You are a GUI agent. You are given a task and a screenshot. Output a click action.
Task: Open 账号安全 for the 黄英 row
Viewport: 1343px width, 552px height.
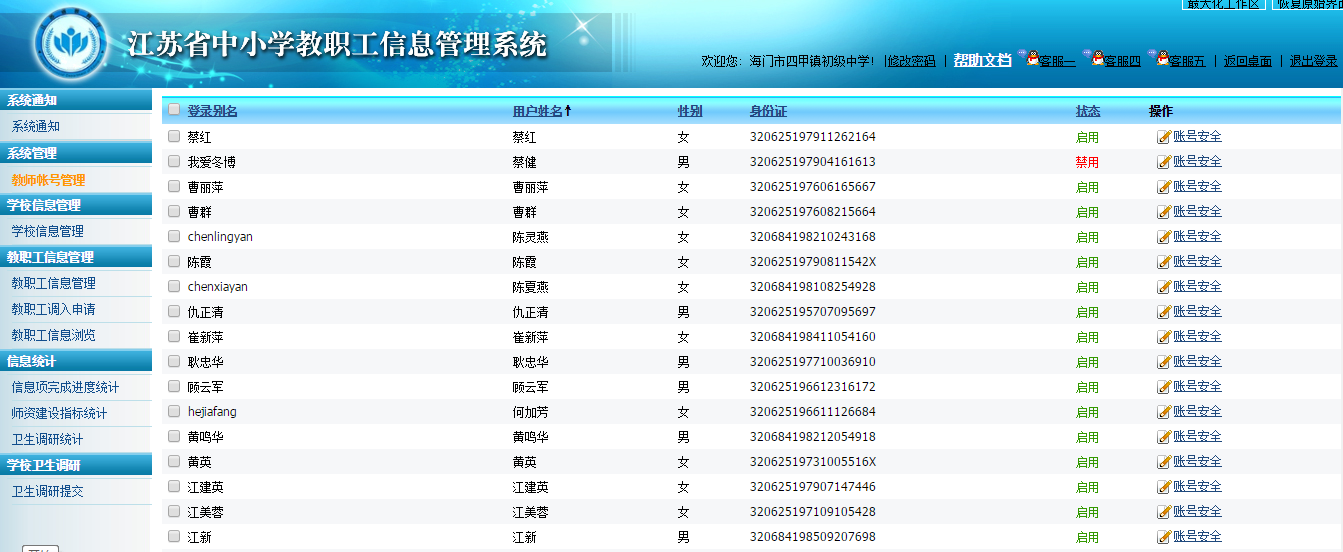(x=1197, y=461)
